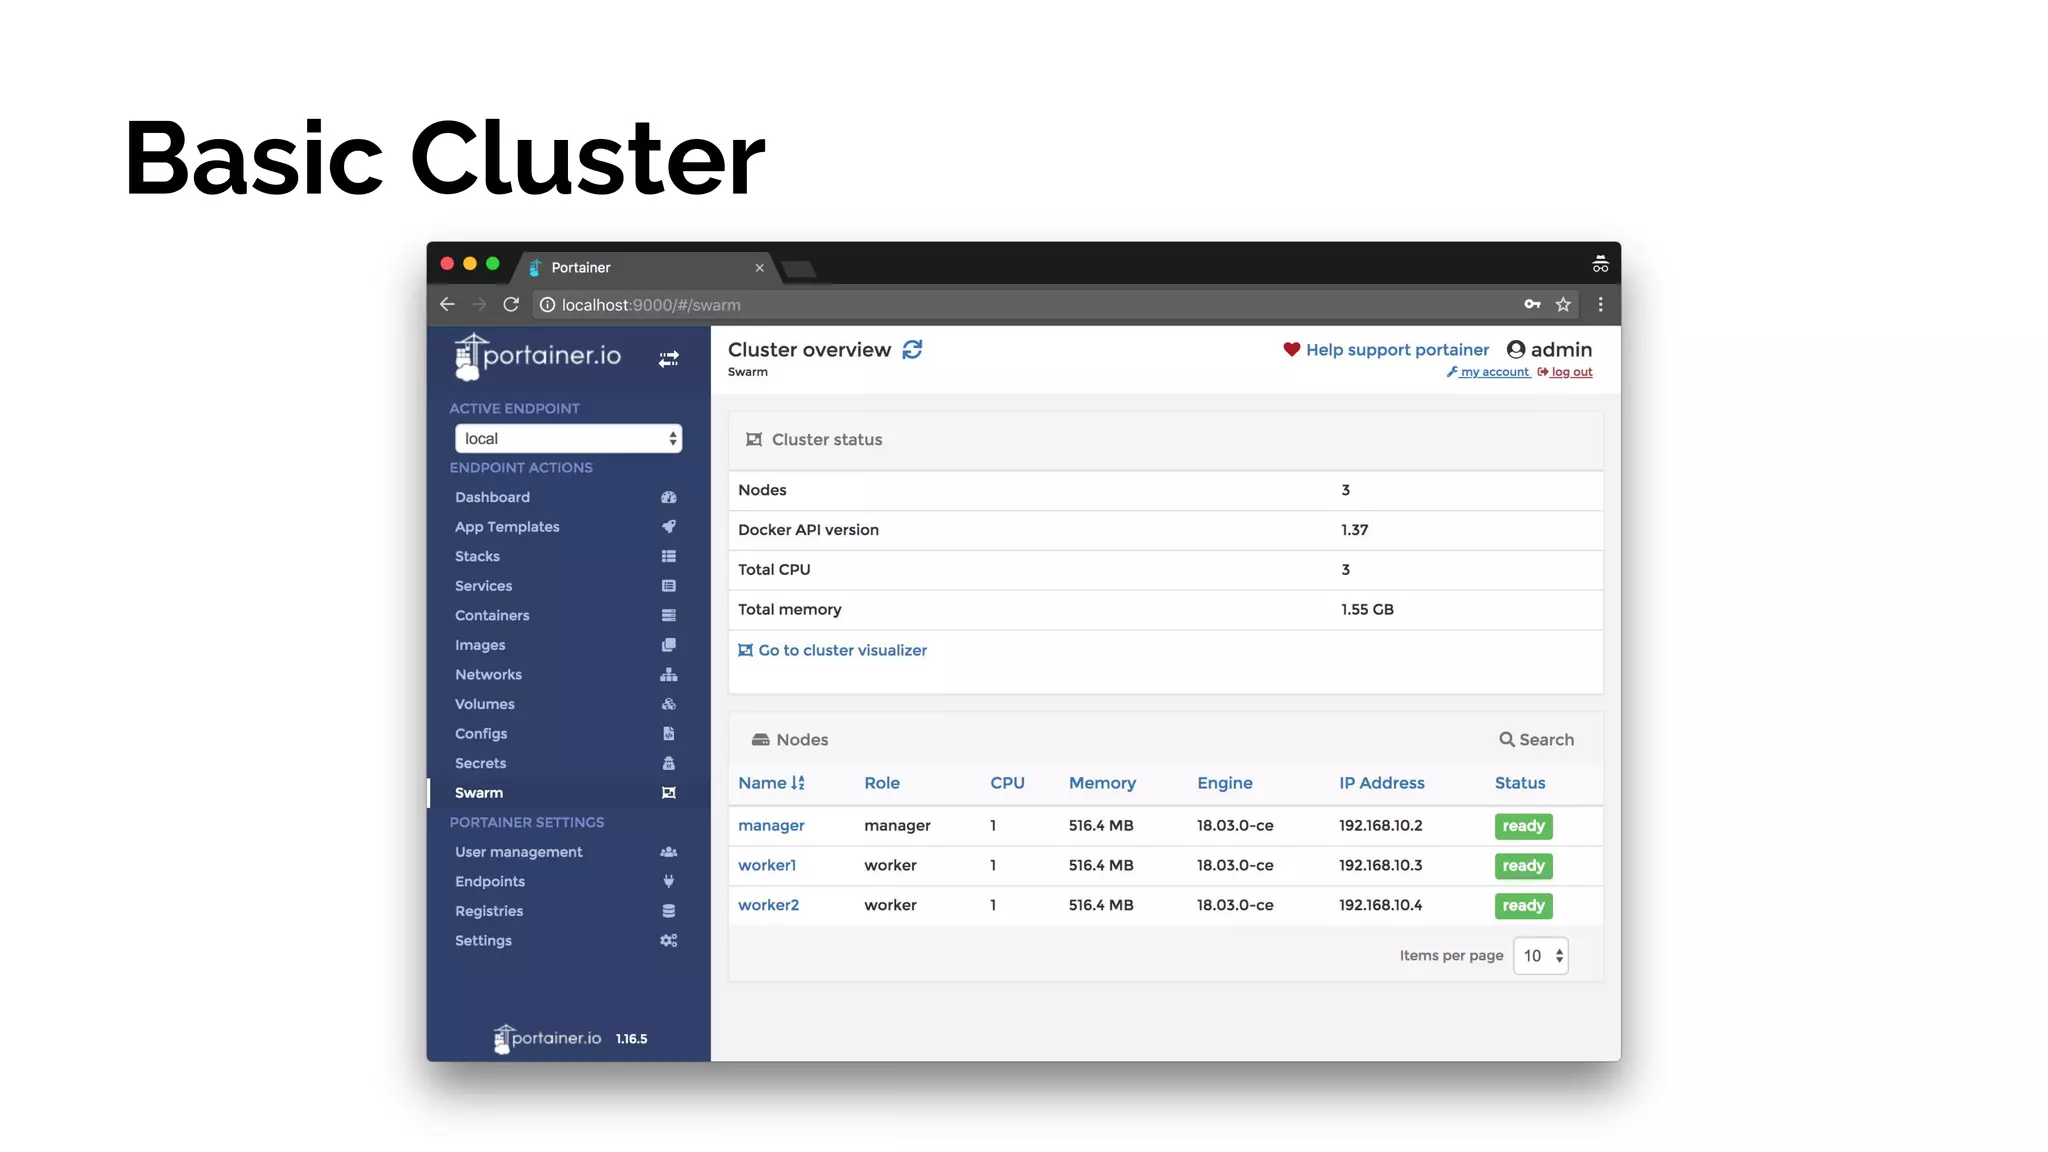Click the User management users icon
Screen dimensions: 2048x1152
pos(669,852)
